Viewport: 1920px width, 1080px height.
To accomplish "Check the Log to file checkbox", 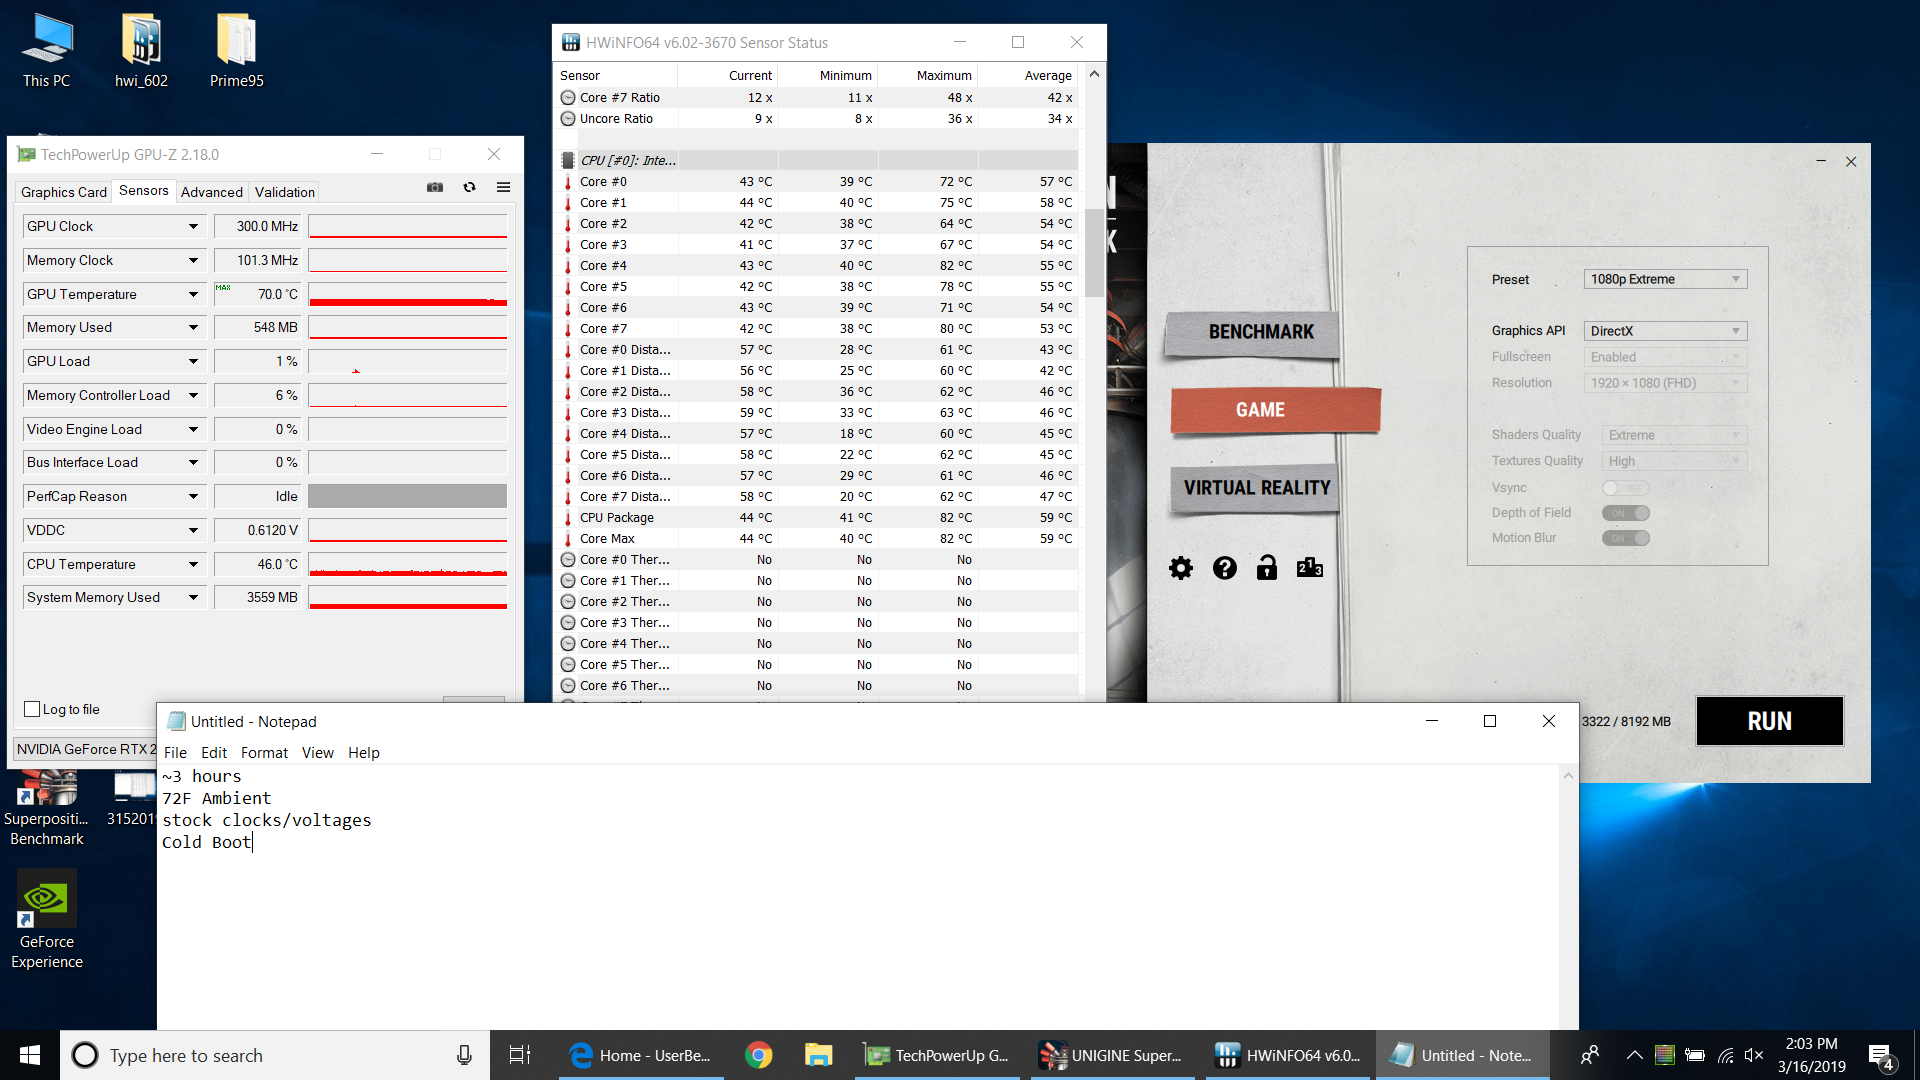I will pyautogui.click(x=32, y=710).
